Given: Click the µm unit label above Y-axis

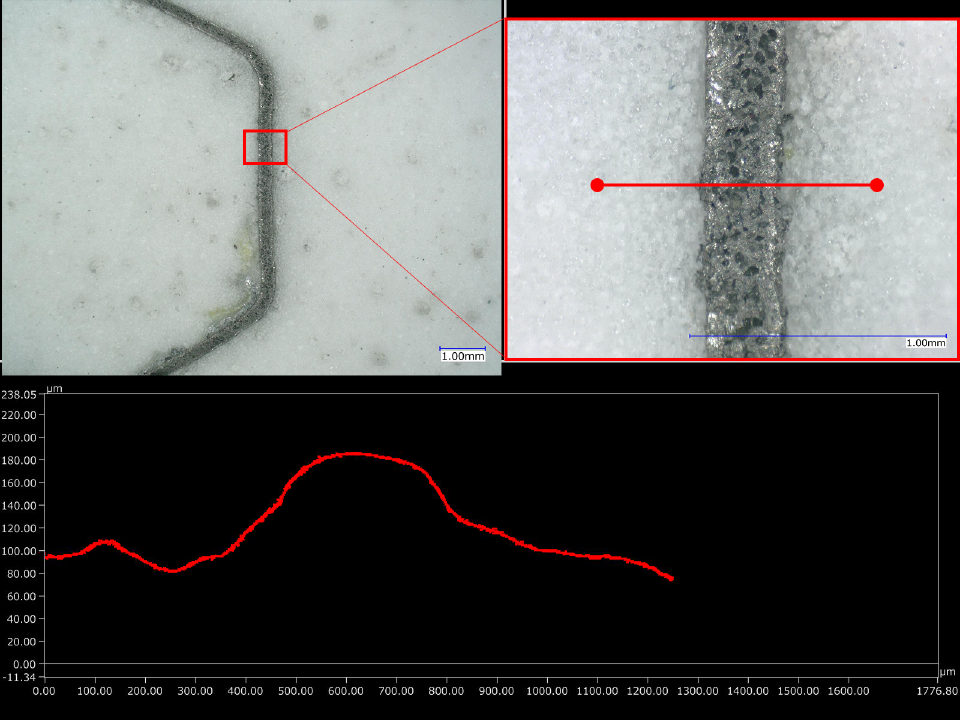Looking at the screenshot, I should coord(55,387).
